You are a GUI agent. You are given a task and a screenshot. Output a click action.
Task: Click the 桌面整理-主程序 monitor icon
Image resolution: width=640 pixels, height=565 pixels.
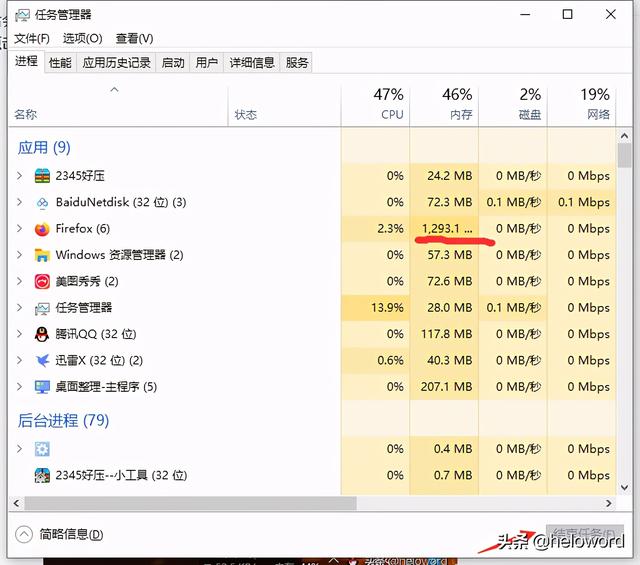tap(42, 387)
